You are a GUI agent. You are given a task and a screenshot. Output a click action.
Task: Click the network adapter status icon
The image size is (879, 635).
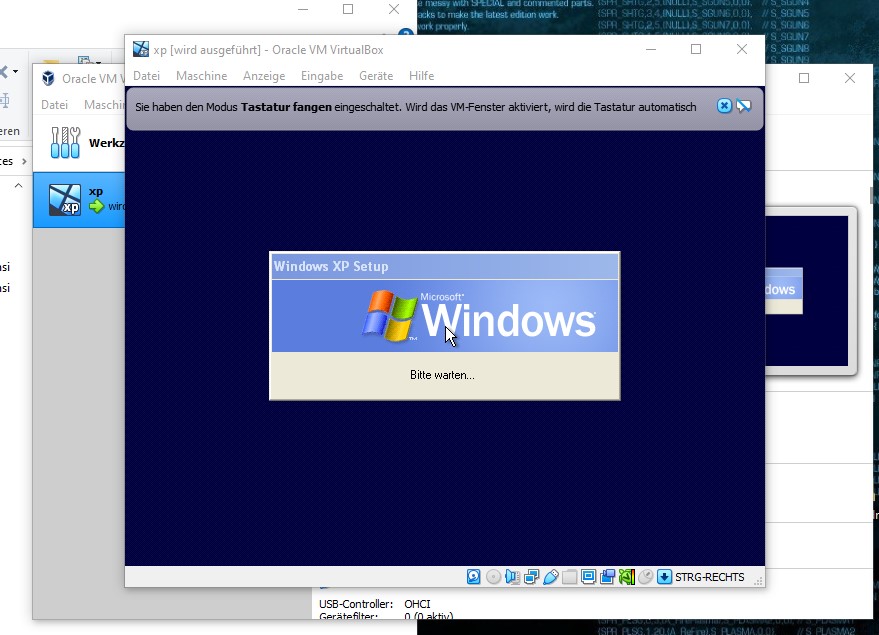tap(531, 577)
